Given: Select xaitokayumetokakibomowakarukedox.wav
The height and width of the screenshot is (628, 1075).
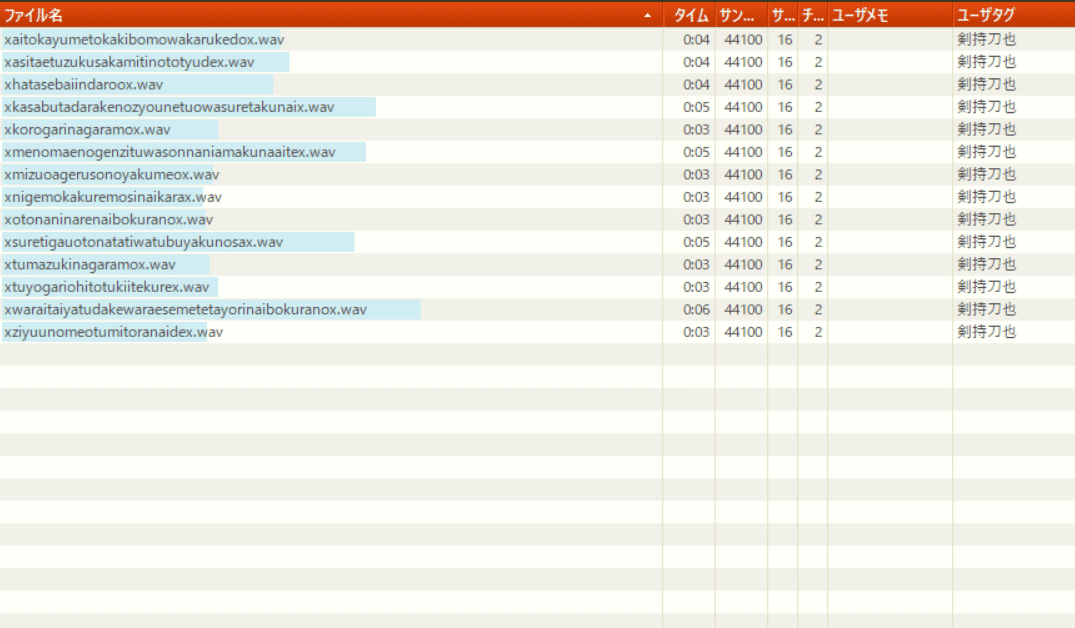Looking at the screenshot, I should (144, 40).
